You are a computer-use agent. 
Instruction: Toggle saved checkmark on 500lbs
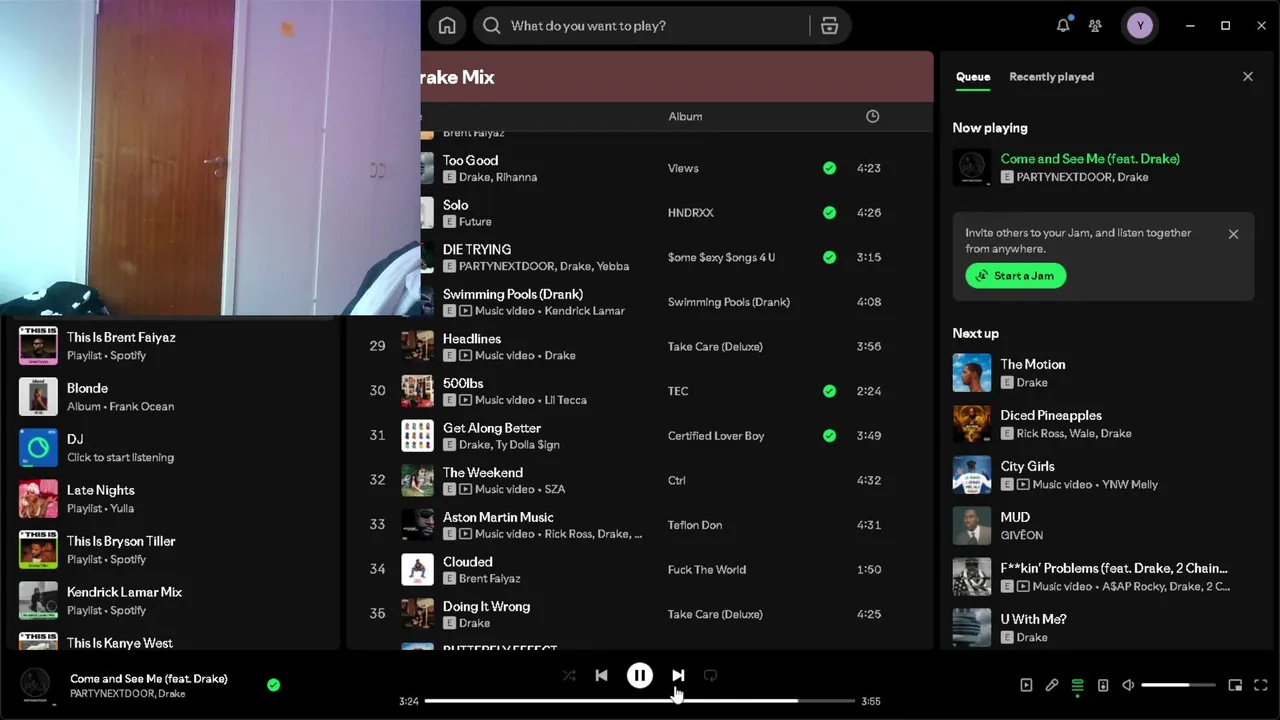pos(829,391)
